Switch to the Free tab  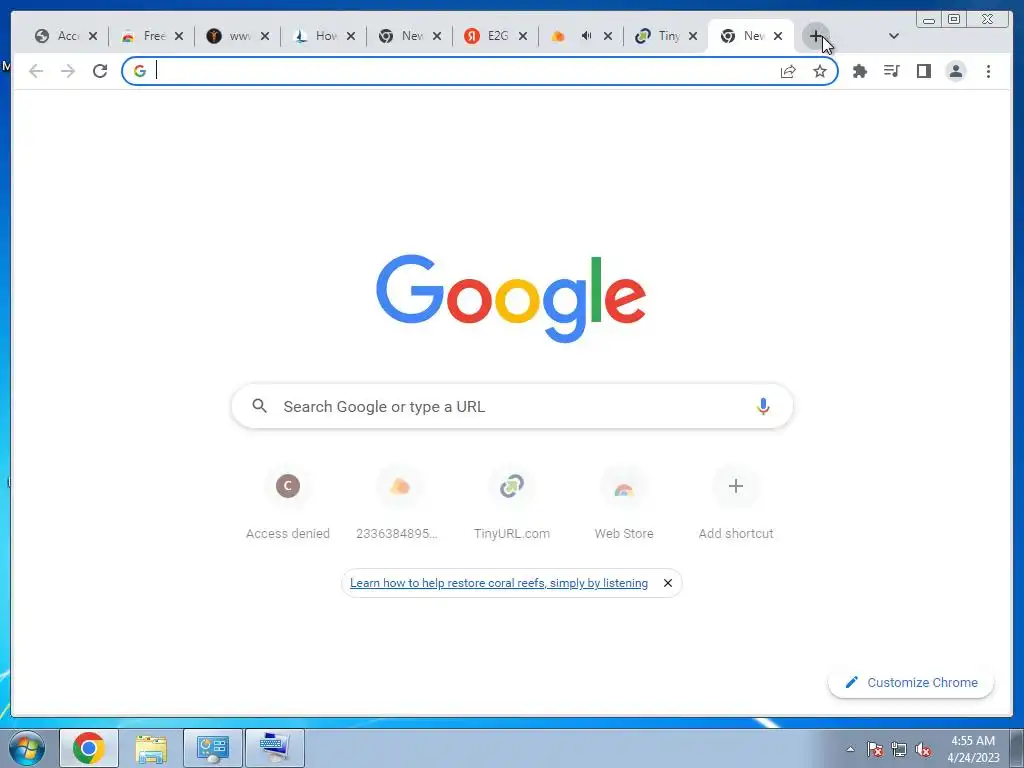tap(152, 36)
